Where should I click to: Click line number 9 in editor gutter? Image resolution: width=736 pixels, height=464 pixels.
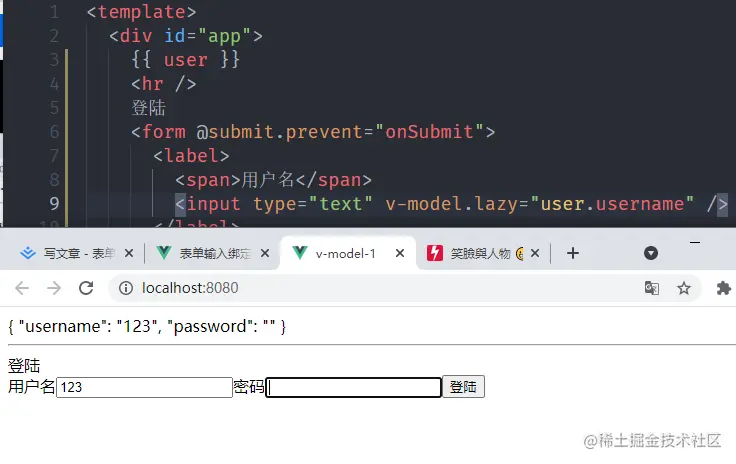click(54, 204)
